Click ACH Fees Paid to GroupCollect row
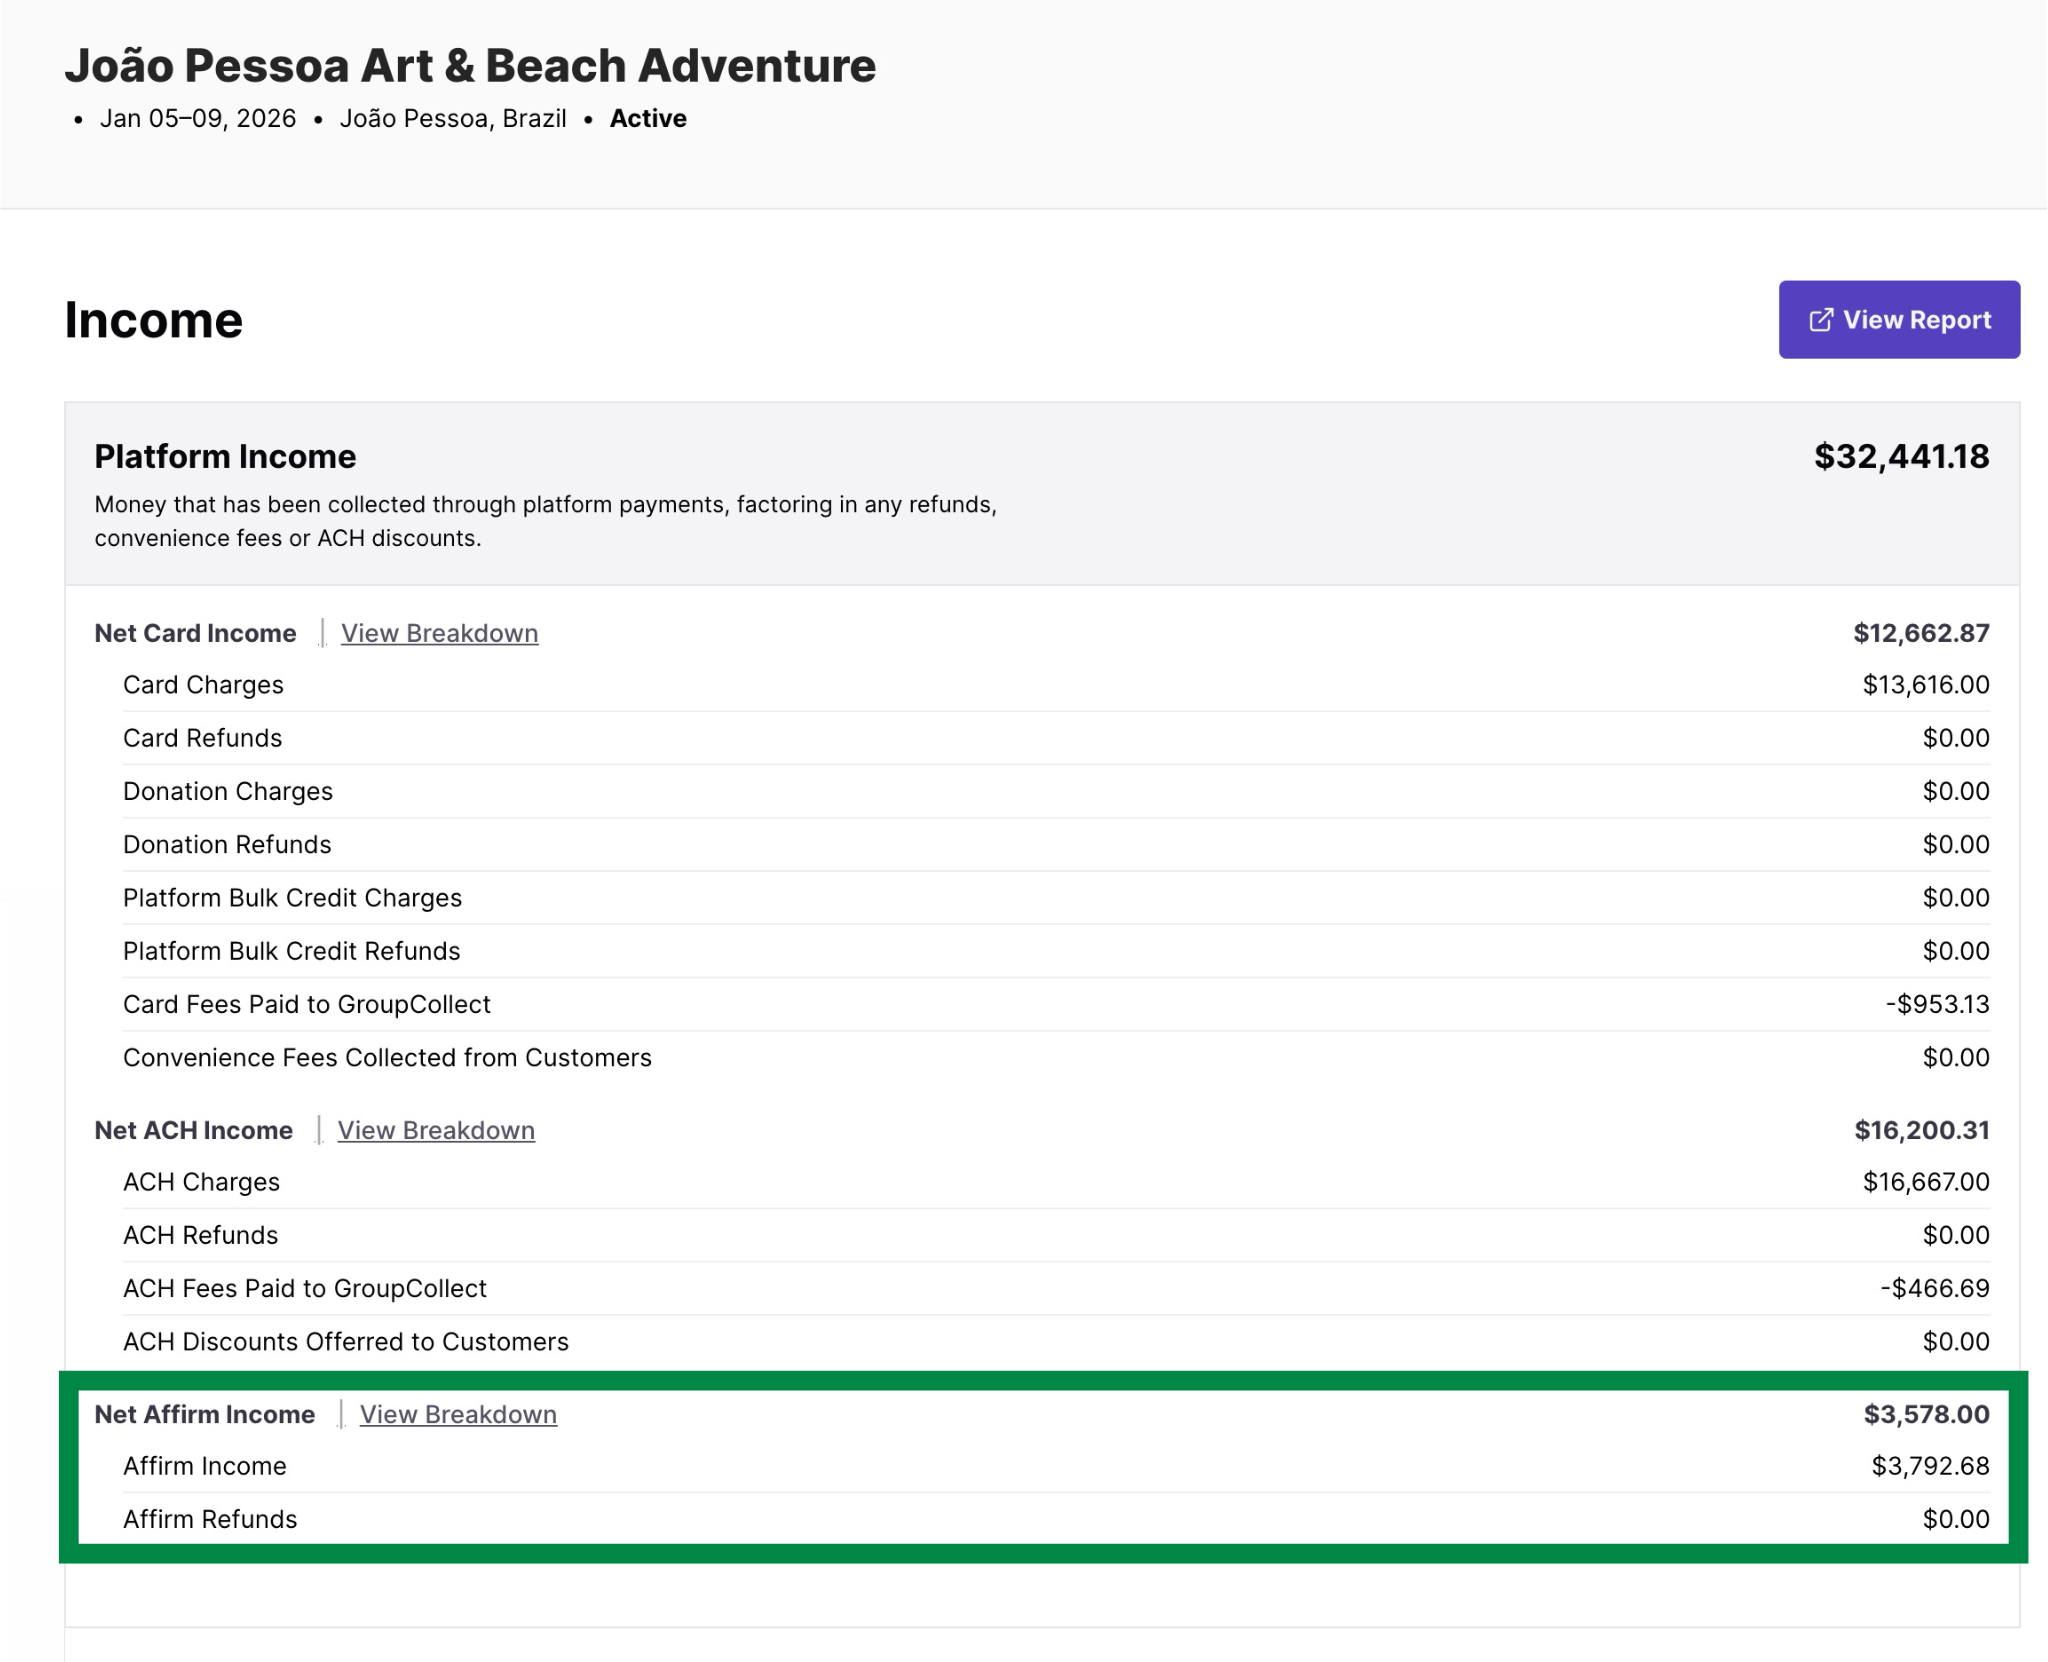Viewport: 2048px width, 1662px height. click(305, 1288)
